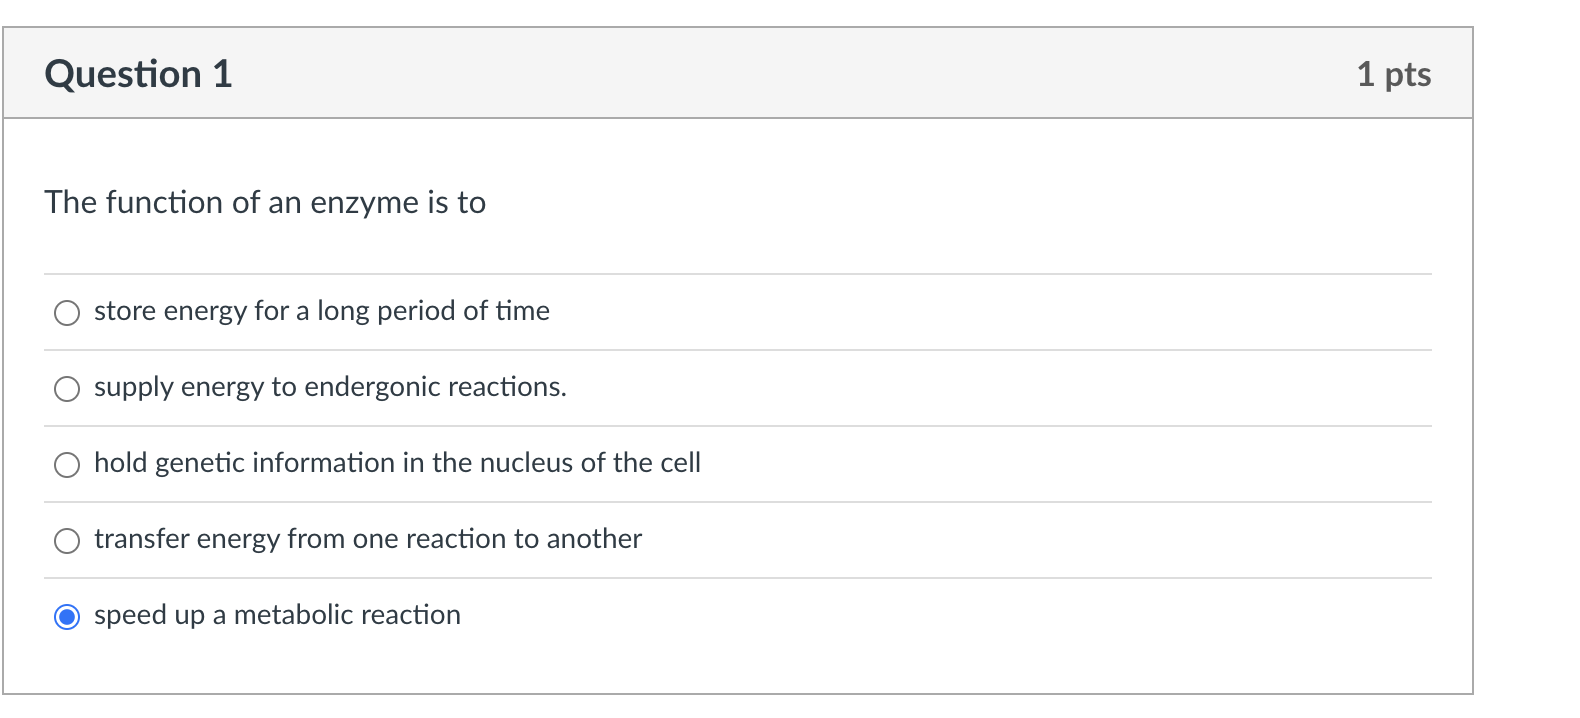Click the 'hold genetic information in the nucleus' answer text
1580x718 pixels.
[397, 463]
